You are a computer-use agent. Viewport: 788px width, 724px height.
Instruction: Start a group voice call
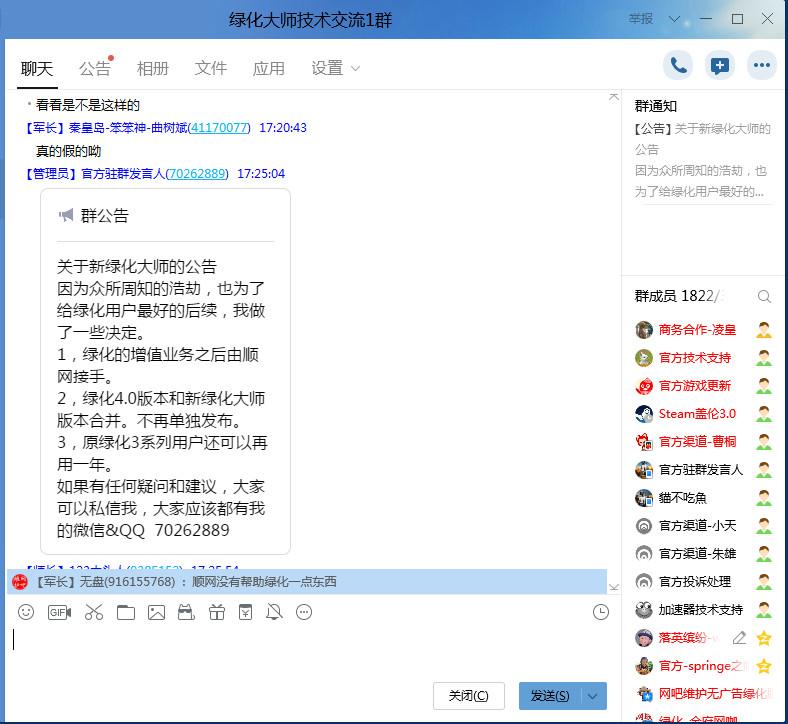(x=678, y=65)
